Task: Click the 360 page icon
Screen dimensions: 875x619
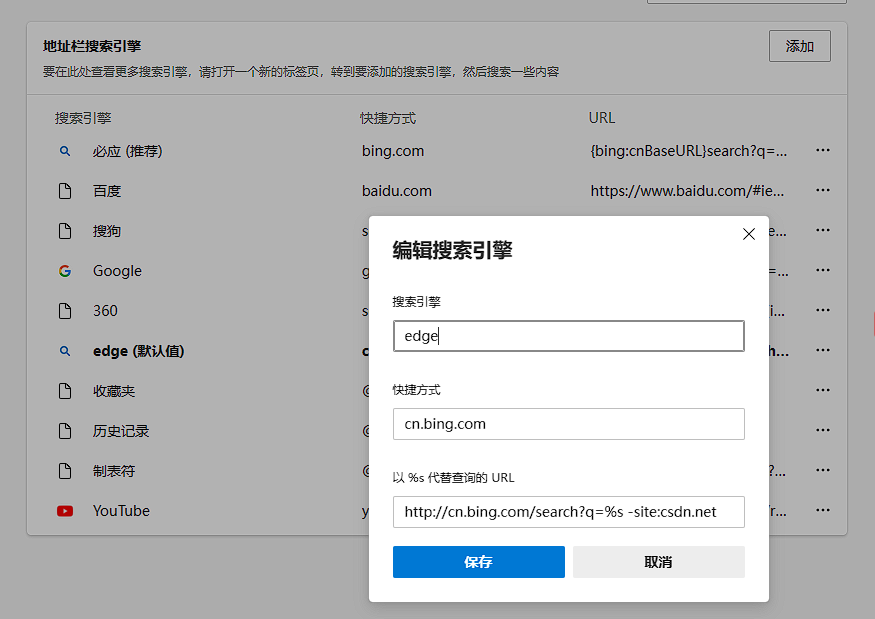Action: point(65,311)
